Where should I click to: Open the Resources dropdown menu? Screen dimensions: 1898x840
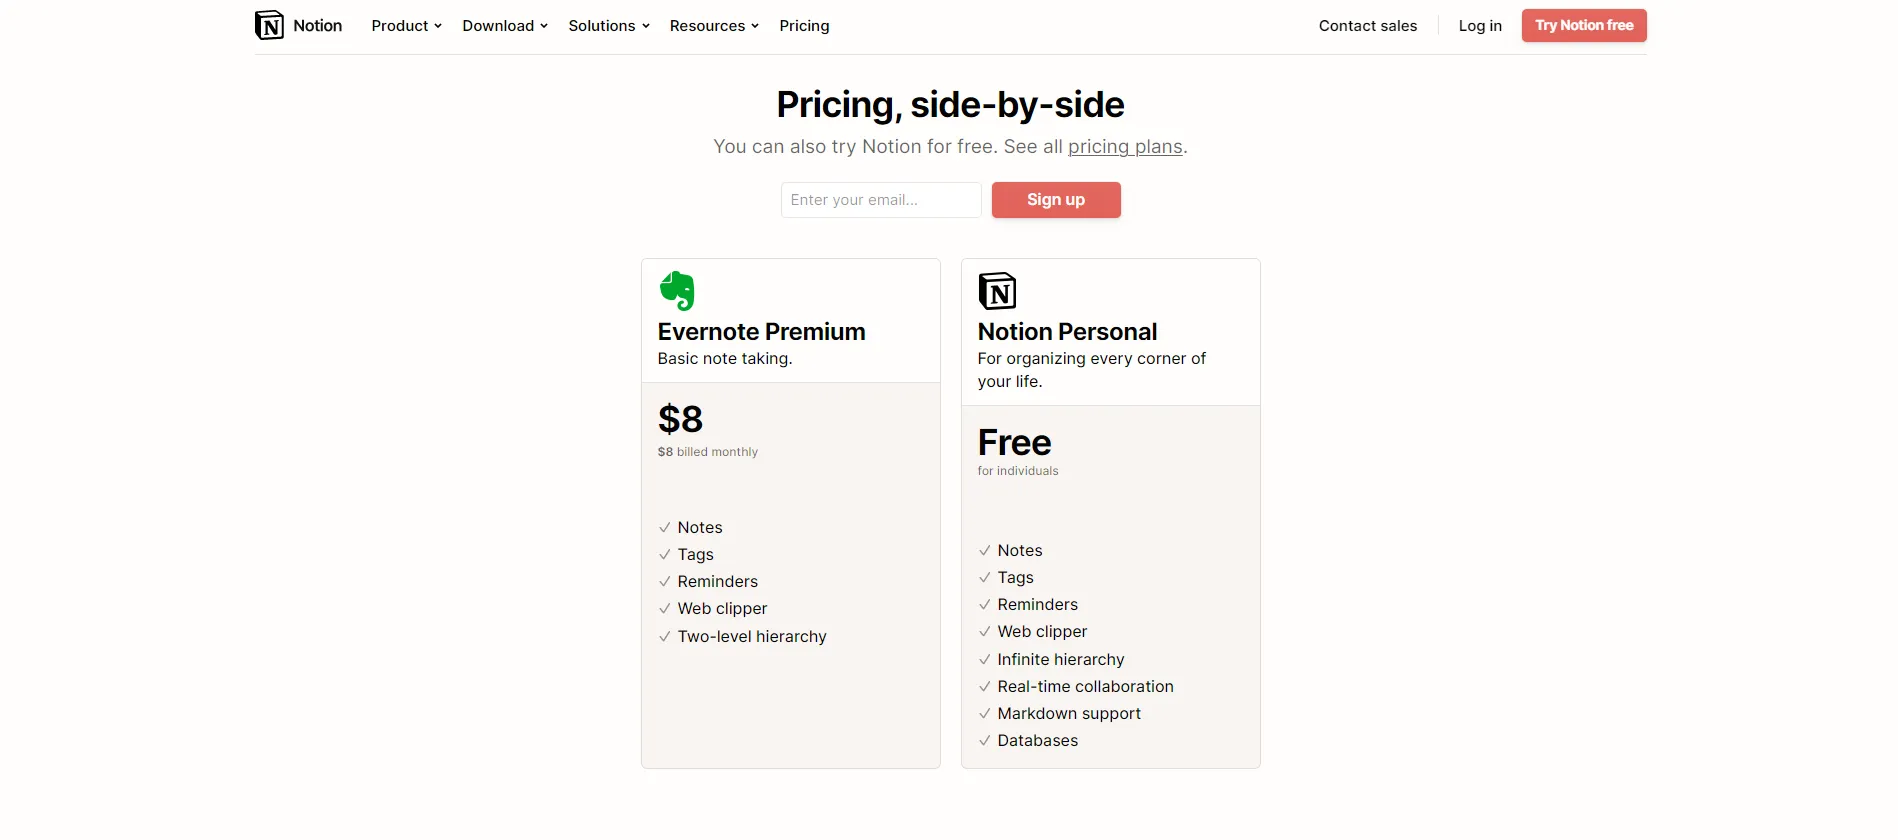[714, 26]
